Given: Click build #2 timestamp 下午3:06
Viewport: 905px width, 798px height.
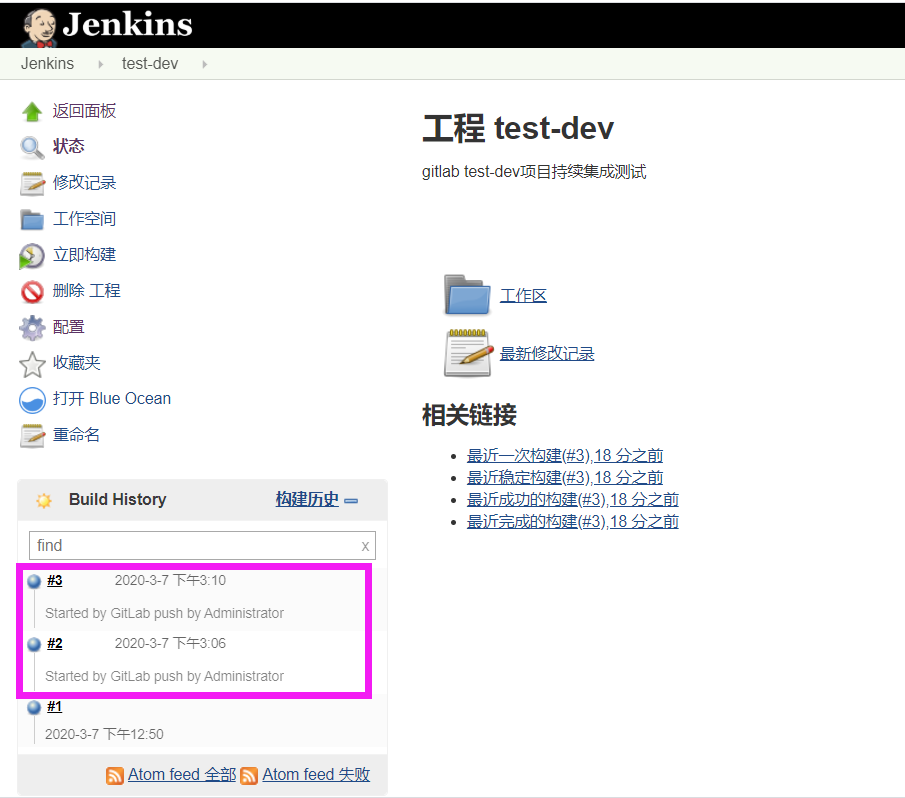Looking at the screenshot, I should 170,643.
